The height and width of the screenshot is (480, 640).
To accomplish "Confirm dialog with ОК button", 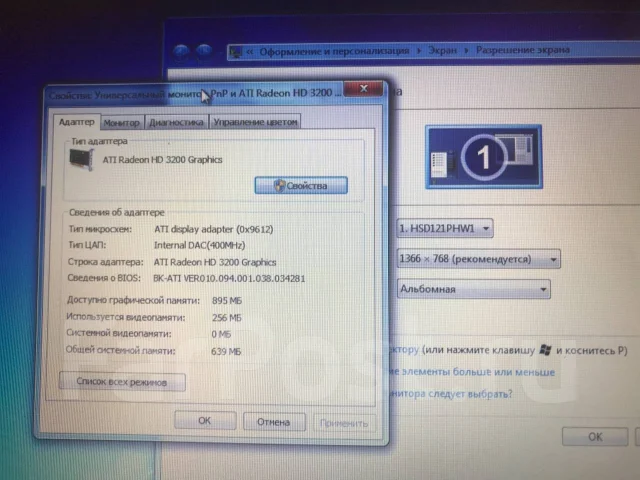I will pyautogui.click(x=205, y=420).
